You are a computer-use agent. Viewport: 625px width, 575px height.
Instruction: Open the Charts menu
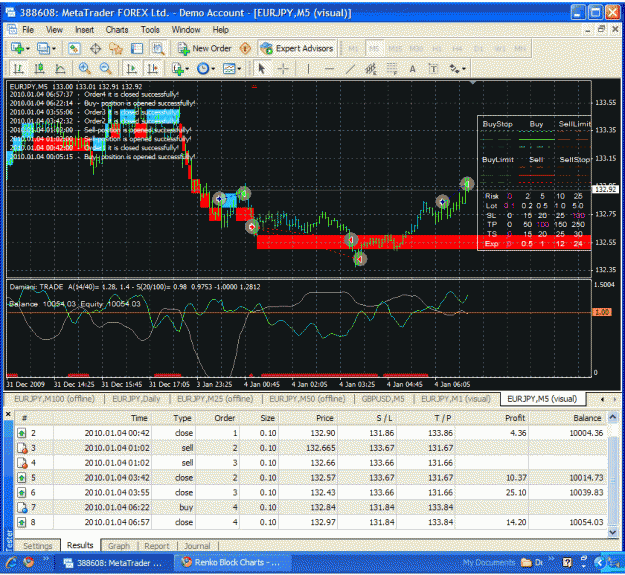click(x=117, y=30)
